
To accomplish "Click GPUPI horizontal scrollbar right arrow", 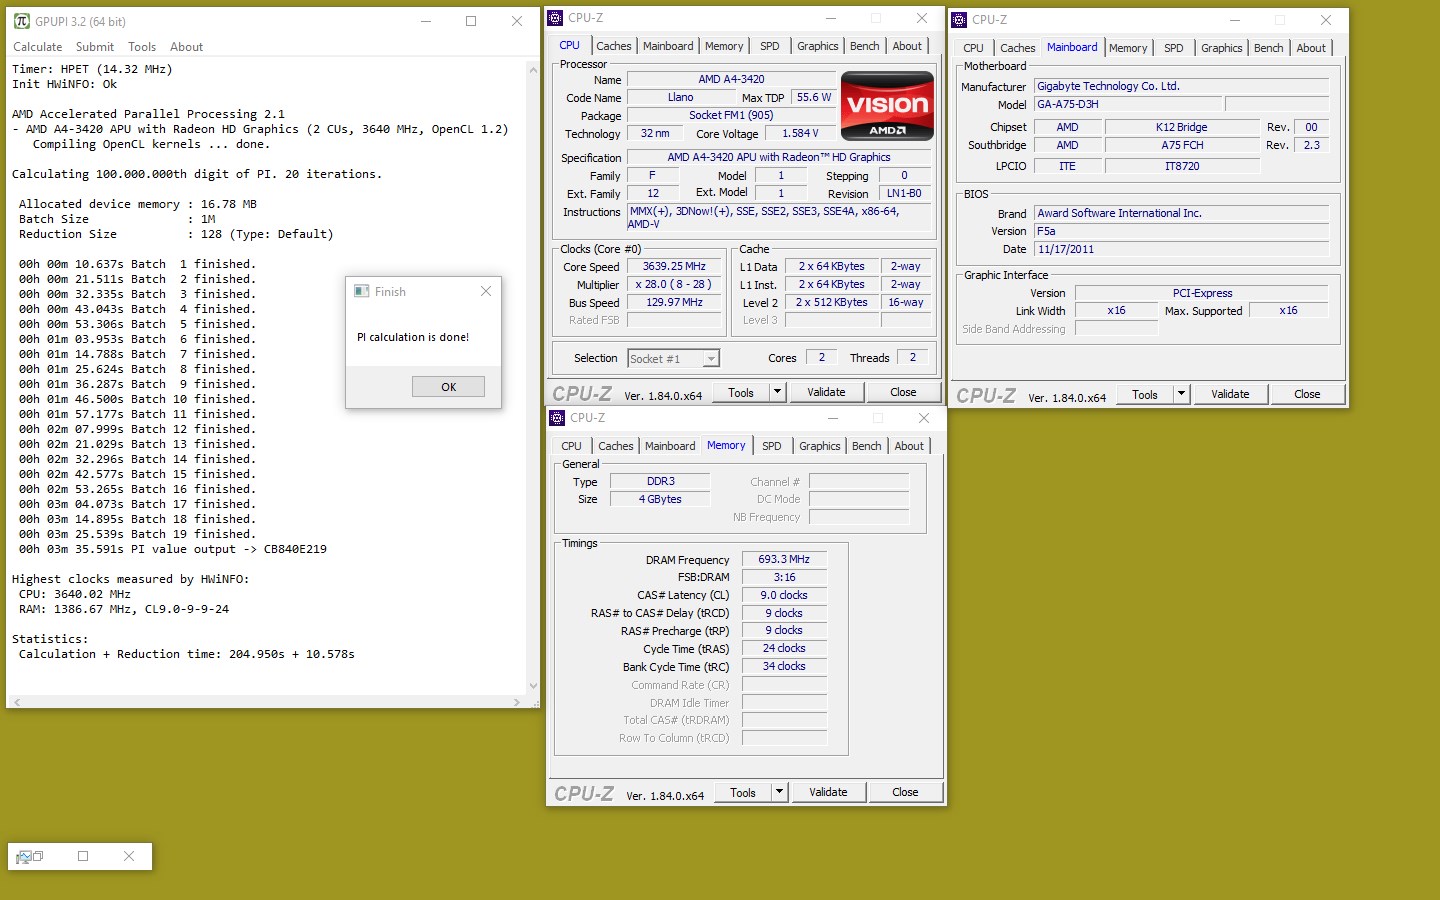I will pyautogui.click(x=517, y=702).
